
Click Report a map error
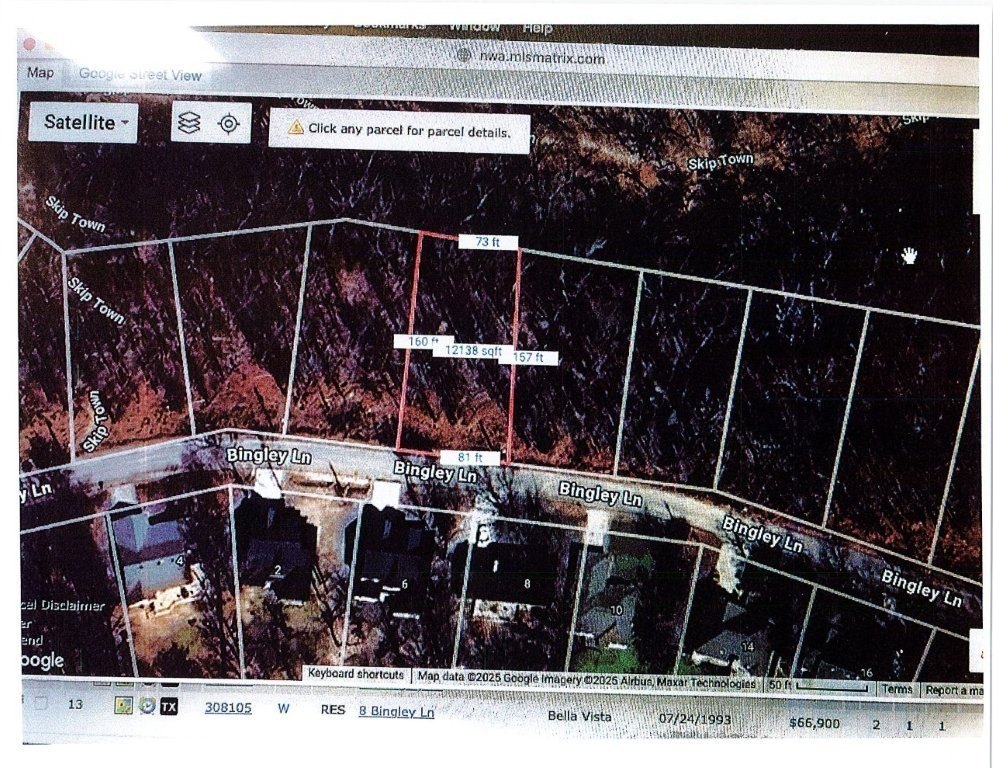point(957,689)
